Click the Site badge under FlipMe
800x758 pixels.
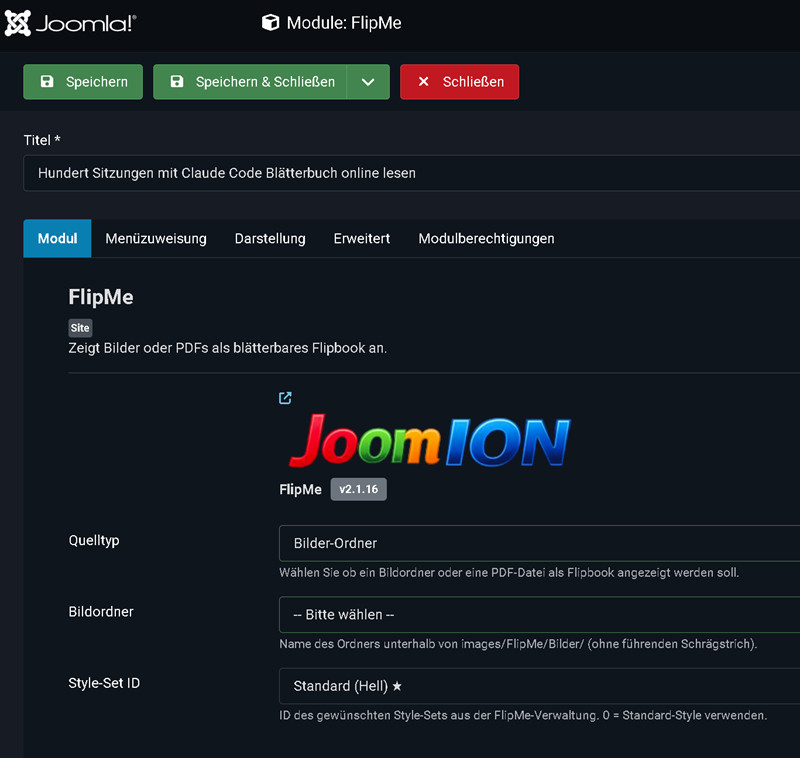(80, 328)
